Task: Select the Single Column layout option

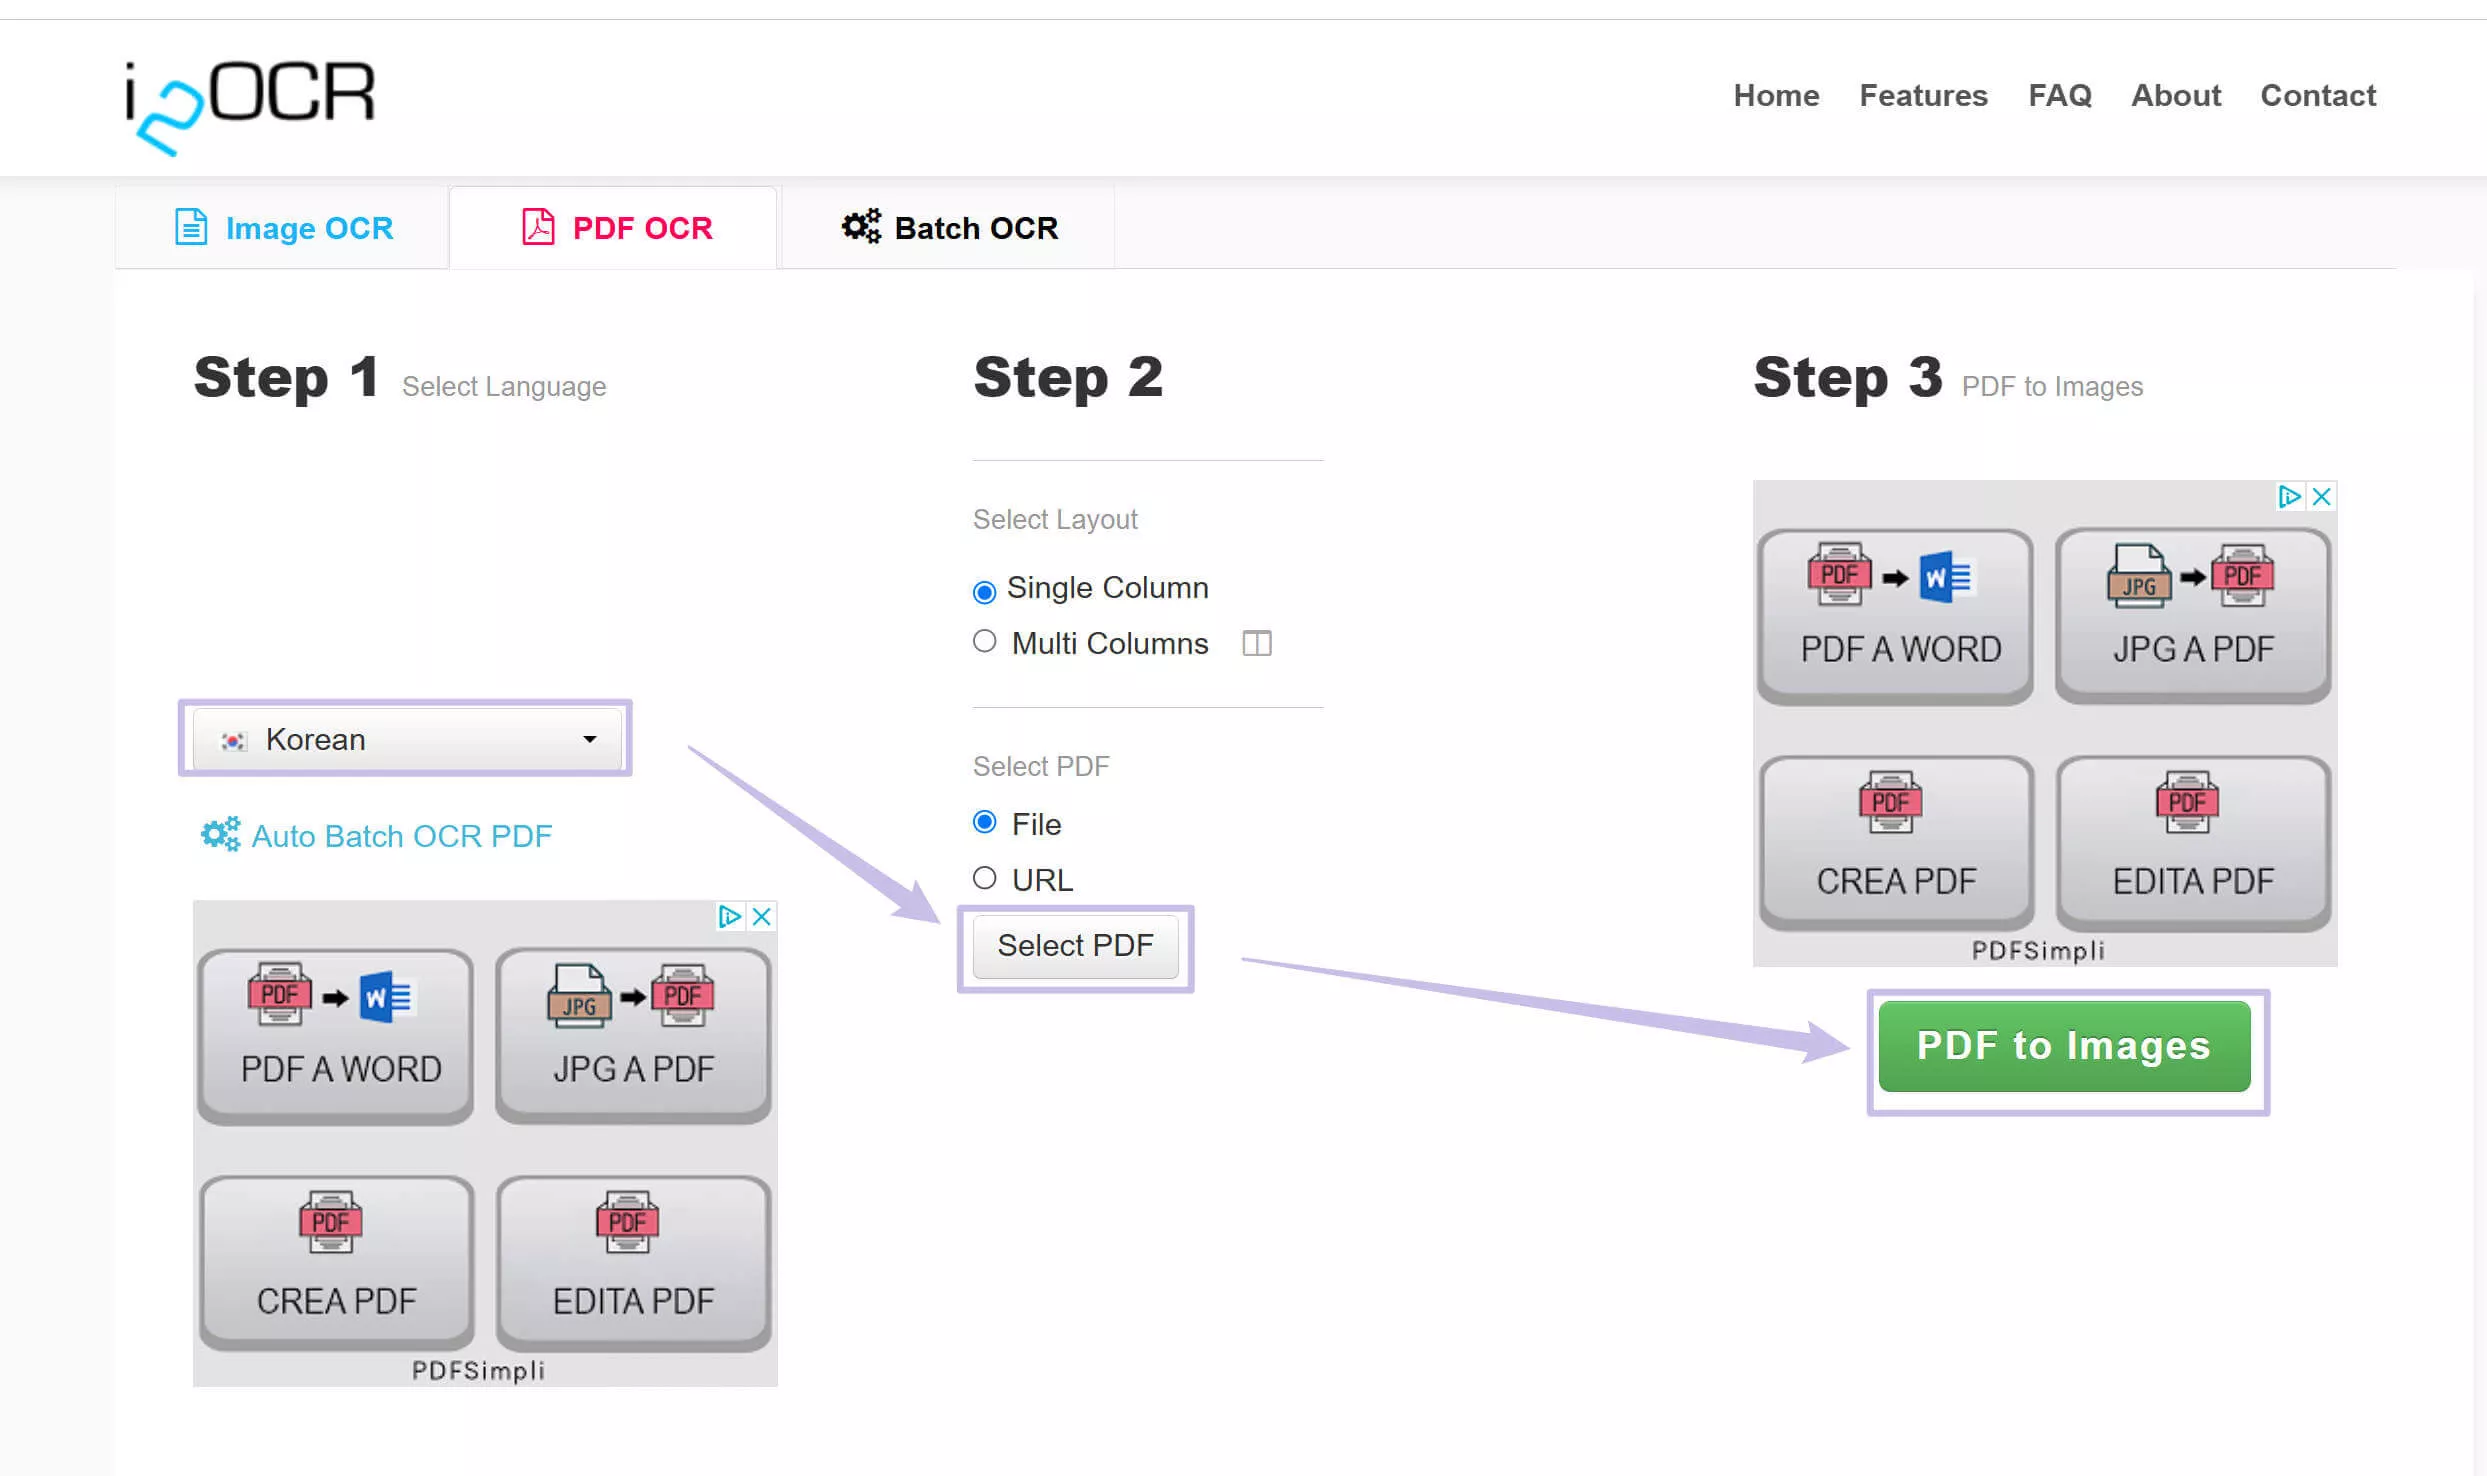Action: tap(984, 591)
